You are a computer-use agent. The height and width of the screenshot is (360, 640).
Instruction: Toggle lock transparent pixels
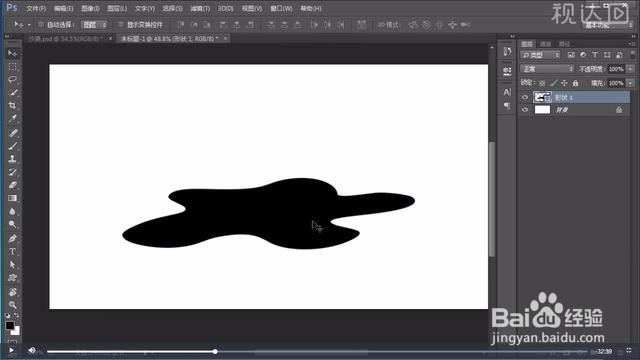click(x=542, y=83)
